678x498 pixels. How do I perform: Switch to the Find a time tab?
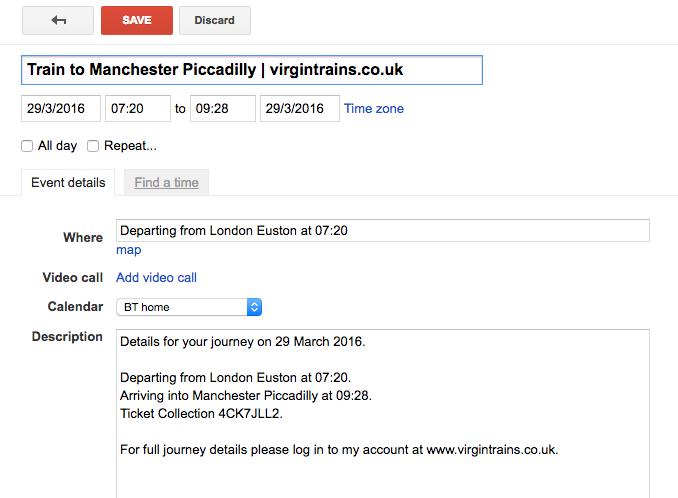[166, 182]
